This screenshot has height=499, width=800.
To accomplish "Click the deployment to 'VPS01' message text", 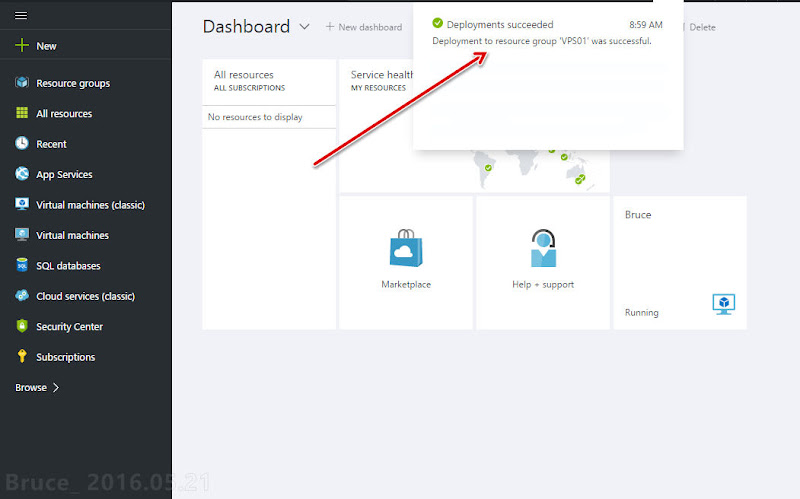I will pos(542,41).
